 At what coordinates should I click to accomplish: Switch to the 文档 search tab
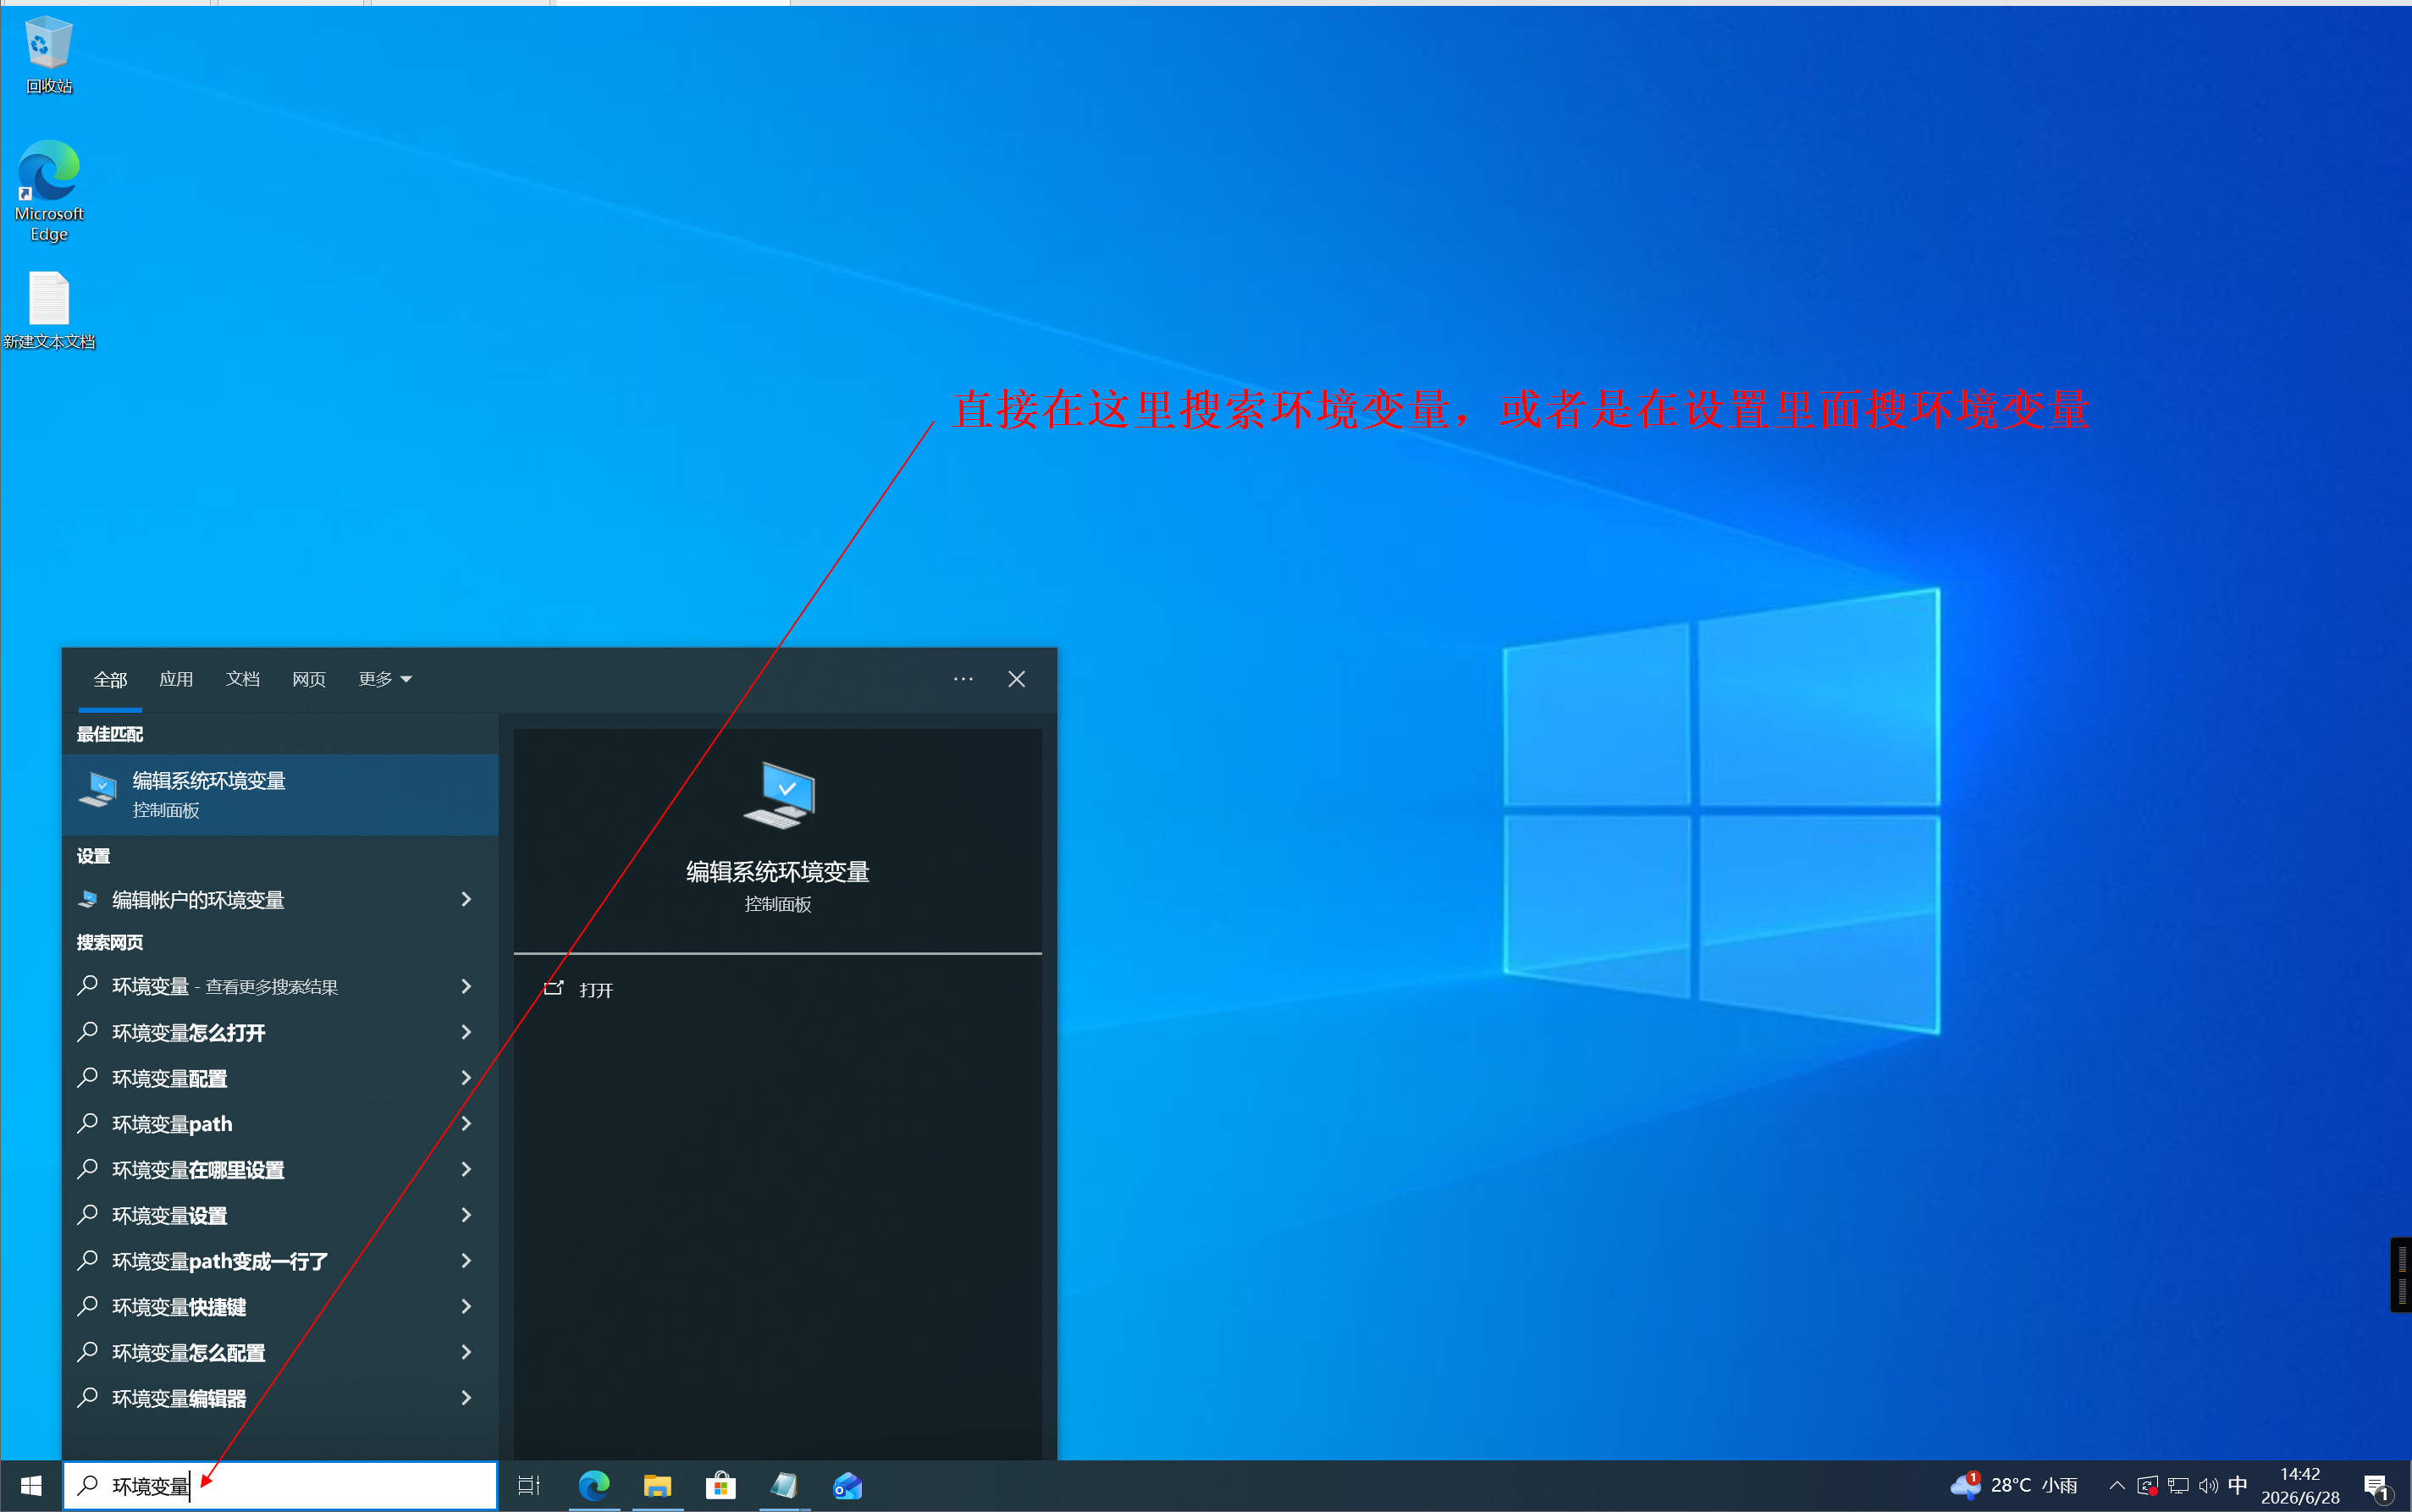243,680
